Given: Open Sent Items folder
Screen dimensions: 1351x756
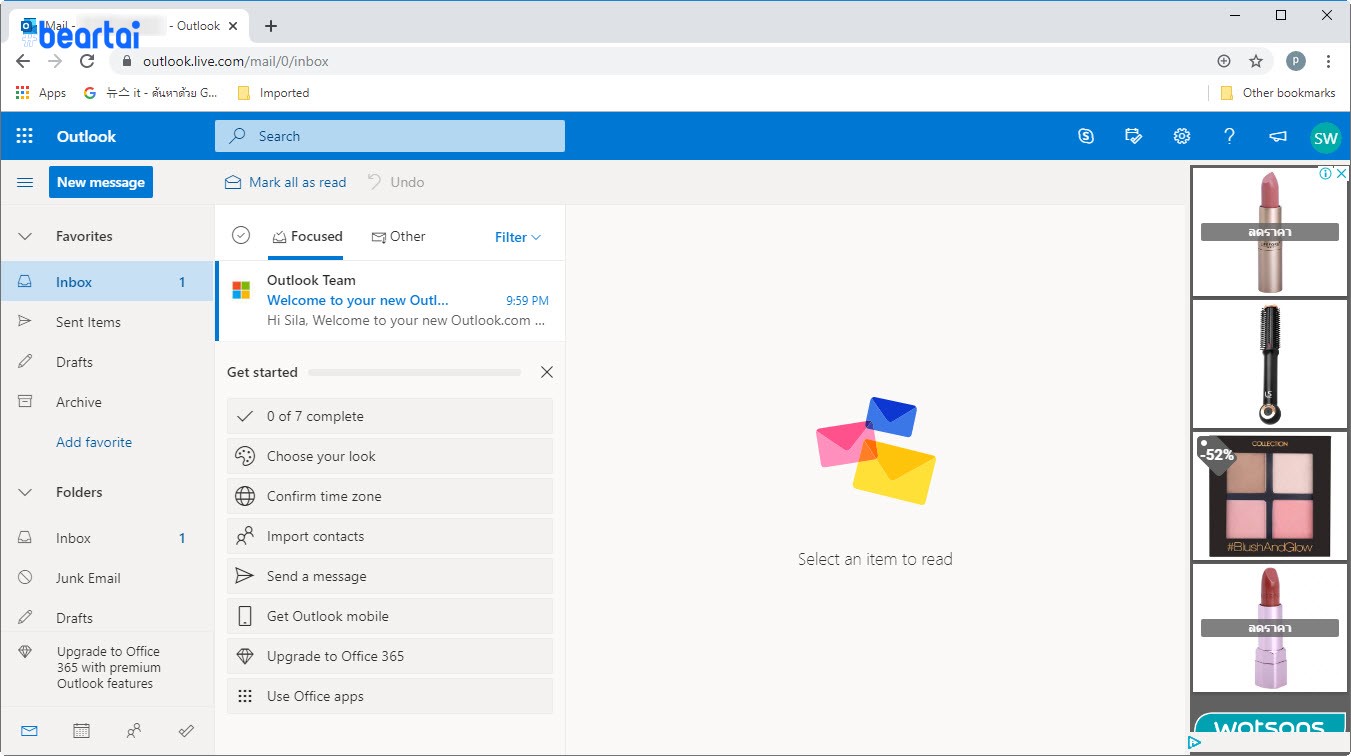Looking at the screenshot, I should (x=107, y=322).
